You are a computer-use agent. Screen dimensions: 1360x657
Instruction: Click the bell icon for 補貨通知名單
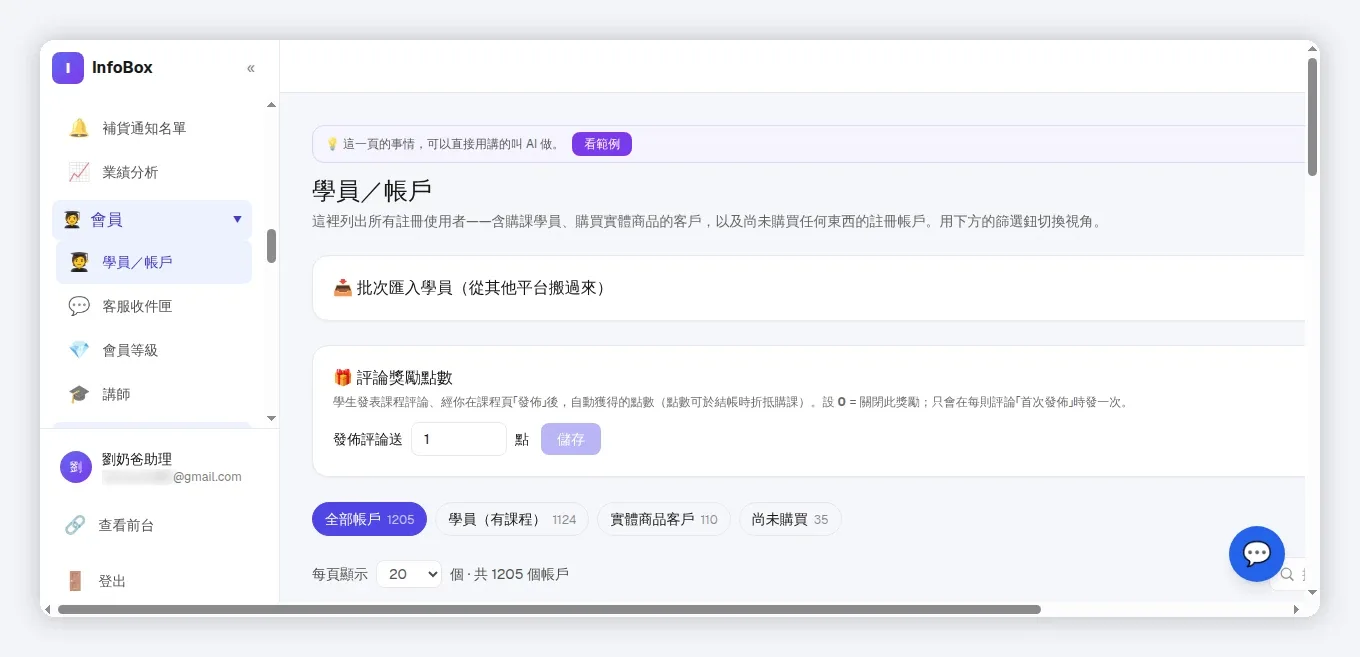click(79, 128)
